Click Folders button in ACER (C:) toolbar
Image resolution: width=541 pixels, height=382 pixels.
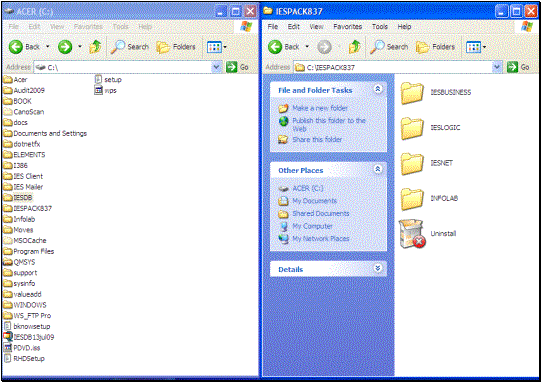point(176,47)
